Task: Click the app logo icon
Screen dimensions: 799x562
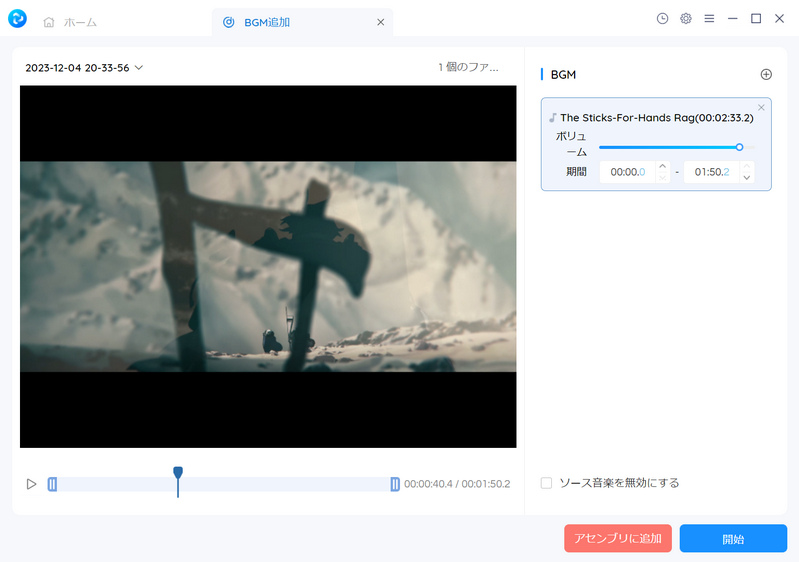Action: click(x=17, y=18)
